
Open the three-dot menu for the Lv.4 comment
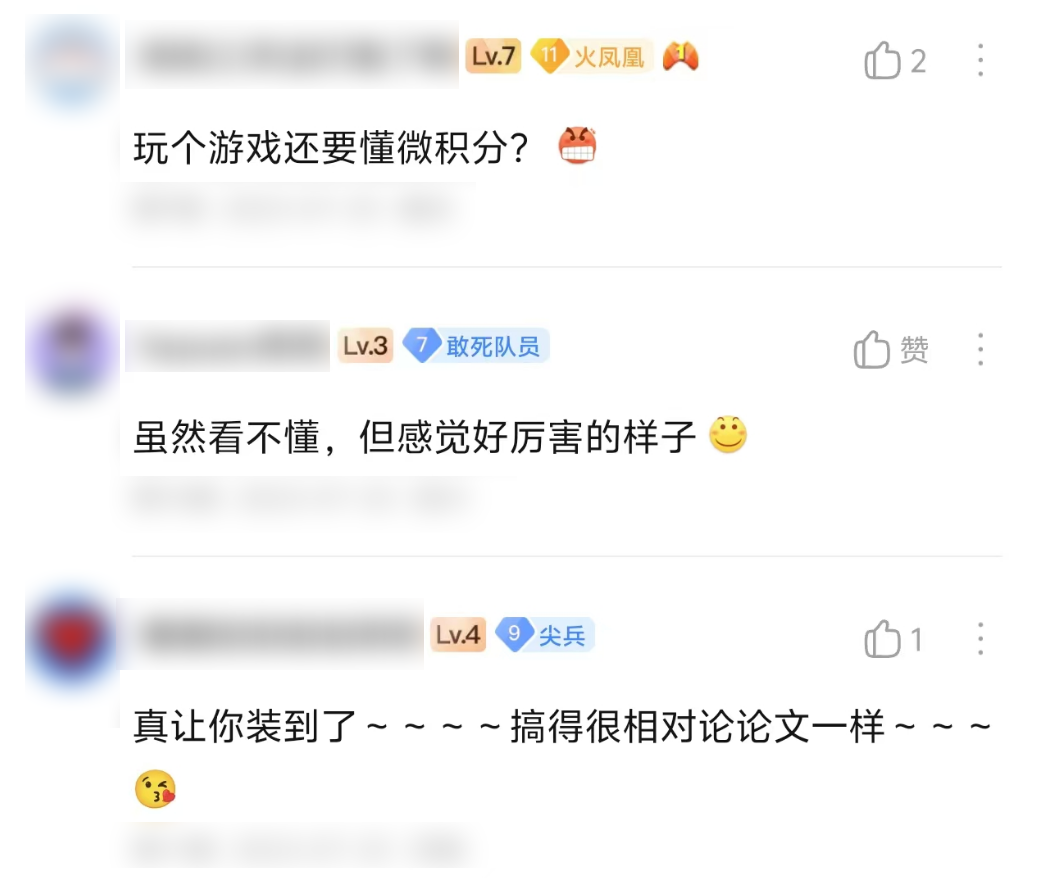pos(980,639)
